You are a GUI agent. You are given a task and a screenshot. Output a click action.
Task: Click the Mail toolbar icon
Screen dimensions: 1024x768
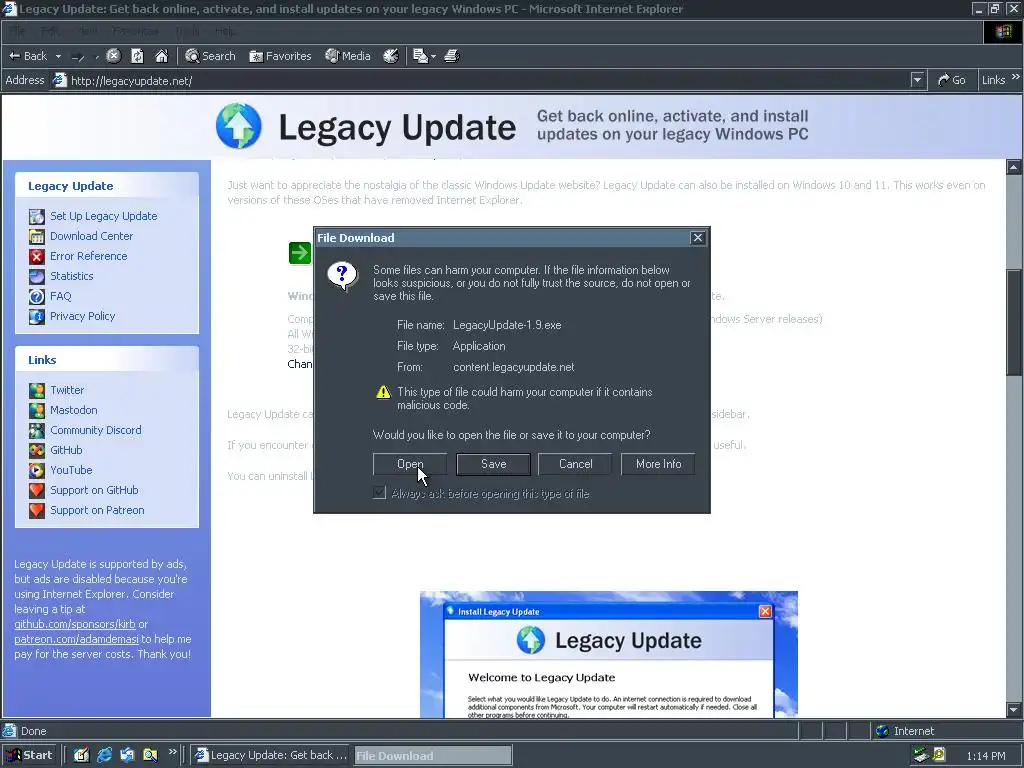coord(420,56)
